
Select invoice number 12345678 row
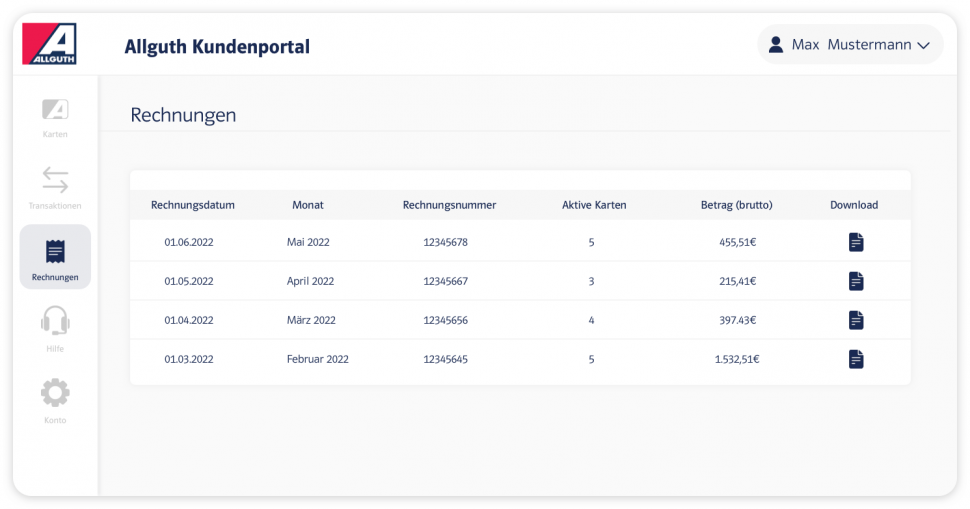pos(445,242)
